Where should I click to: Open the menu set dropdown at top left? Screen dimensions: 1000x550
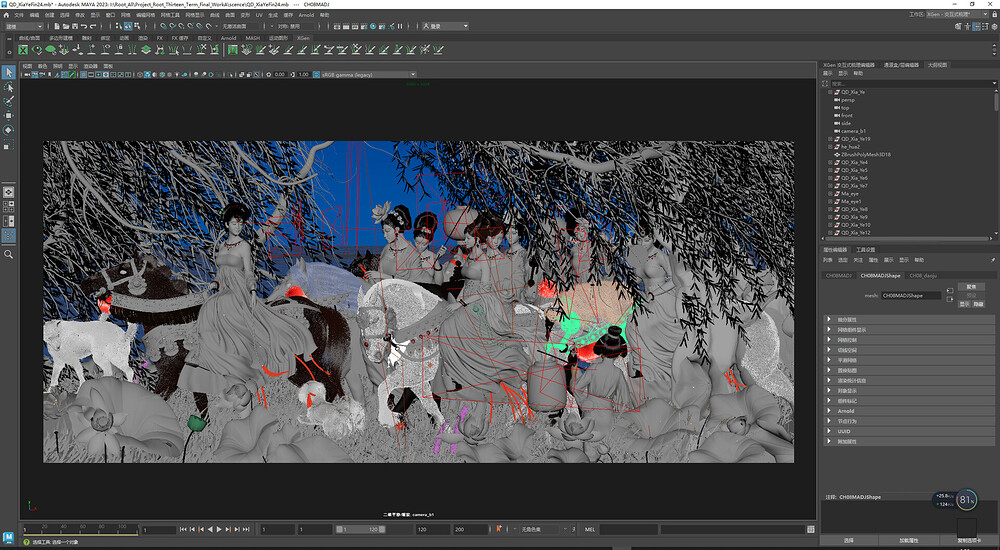24,26
